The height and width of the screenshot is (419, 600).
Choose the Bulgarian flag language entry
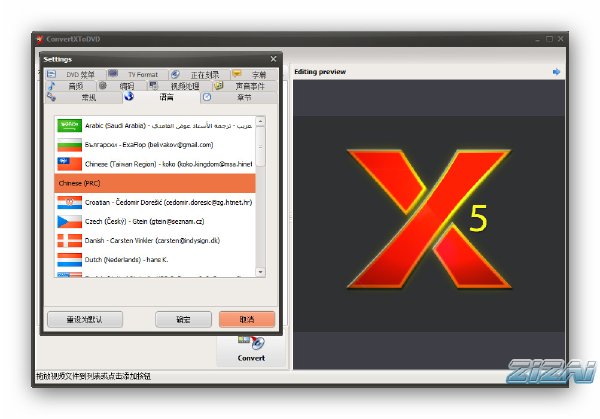click(x=155, y=145)
